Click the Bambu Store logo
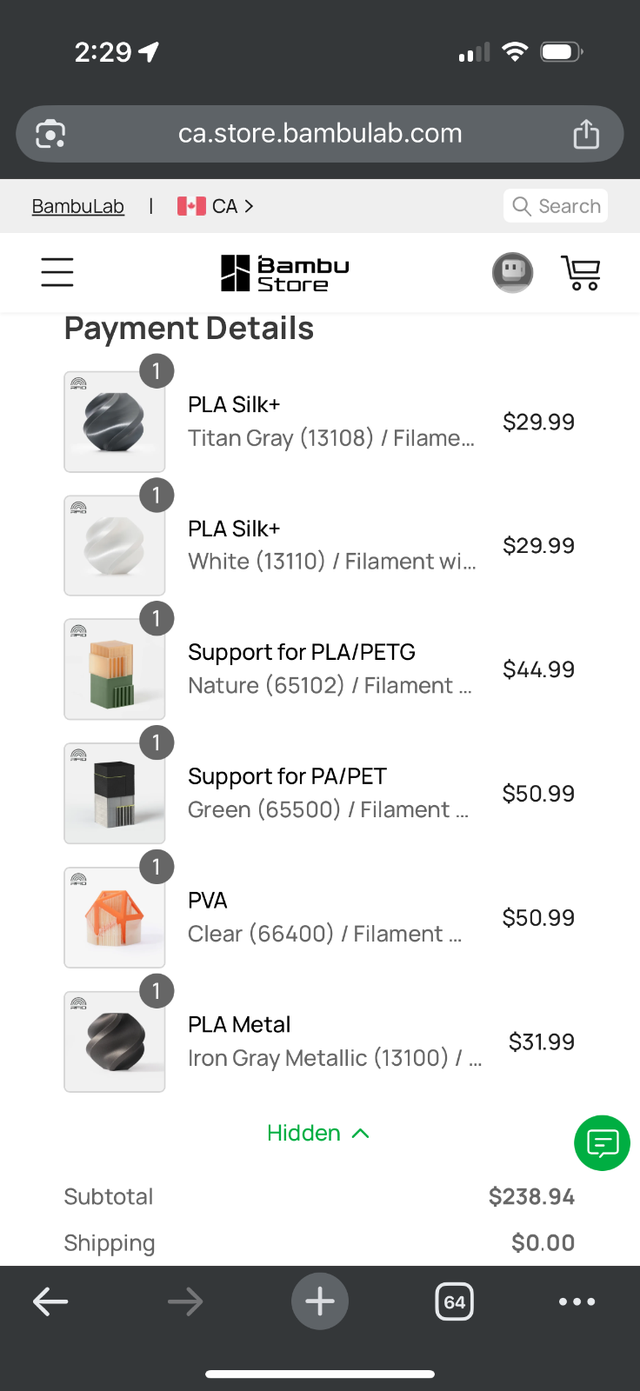 point(283,271)
